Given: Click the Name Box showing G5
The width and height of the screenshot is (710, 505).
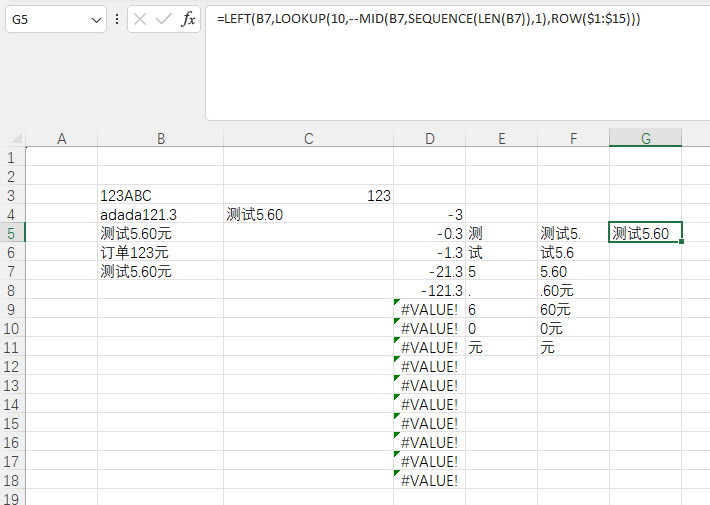Looking at the screenshot, I should click(x=56, y=19).
